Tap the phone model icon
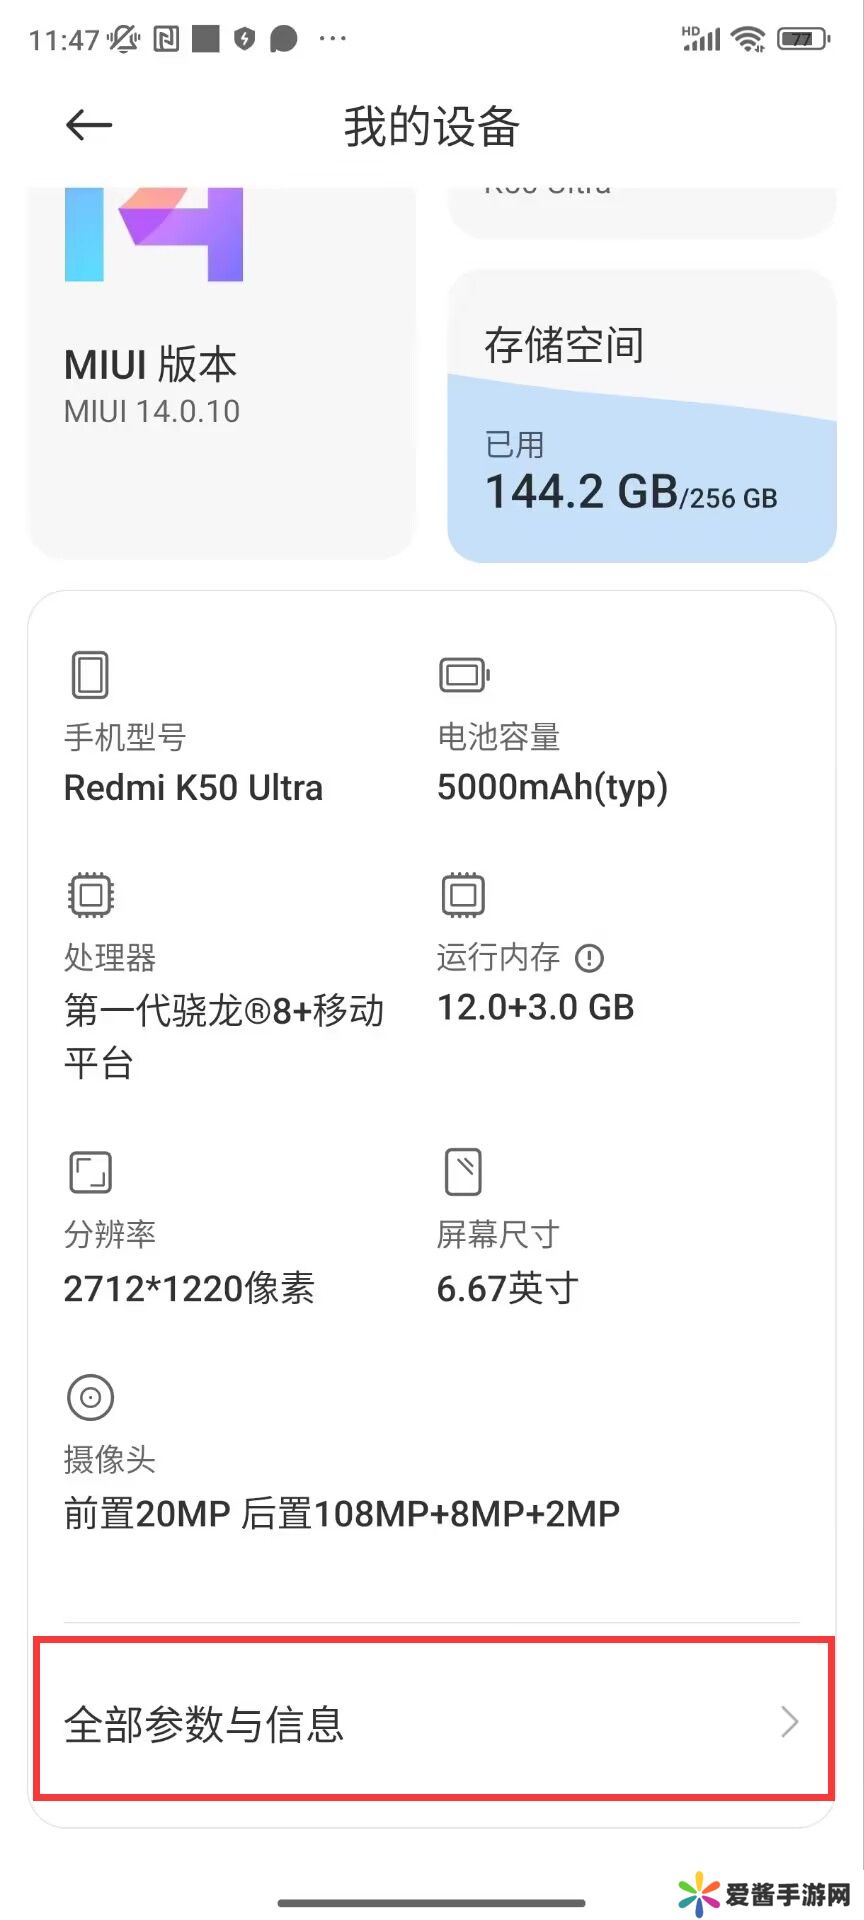This screenshot has width=864, height=1920. 90,675
